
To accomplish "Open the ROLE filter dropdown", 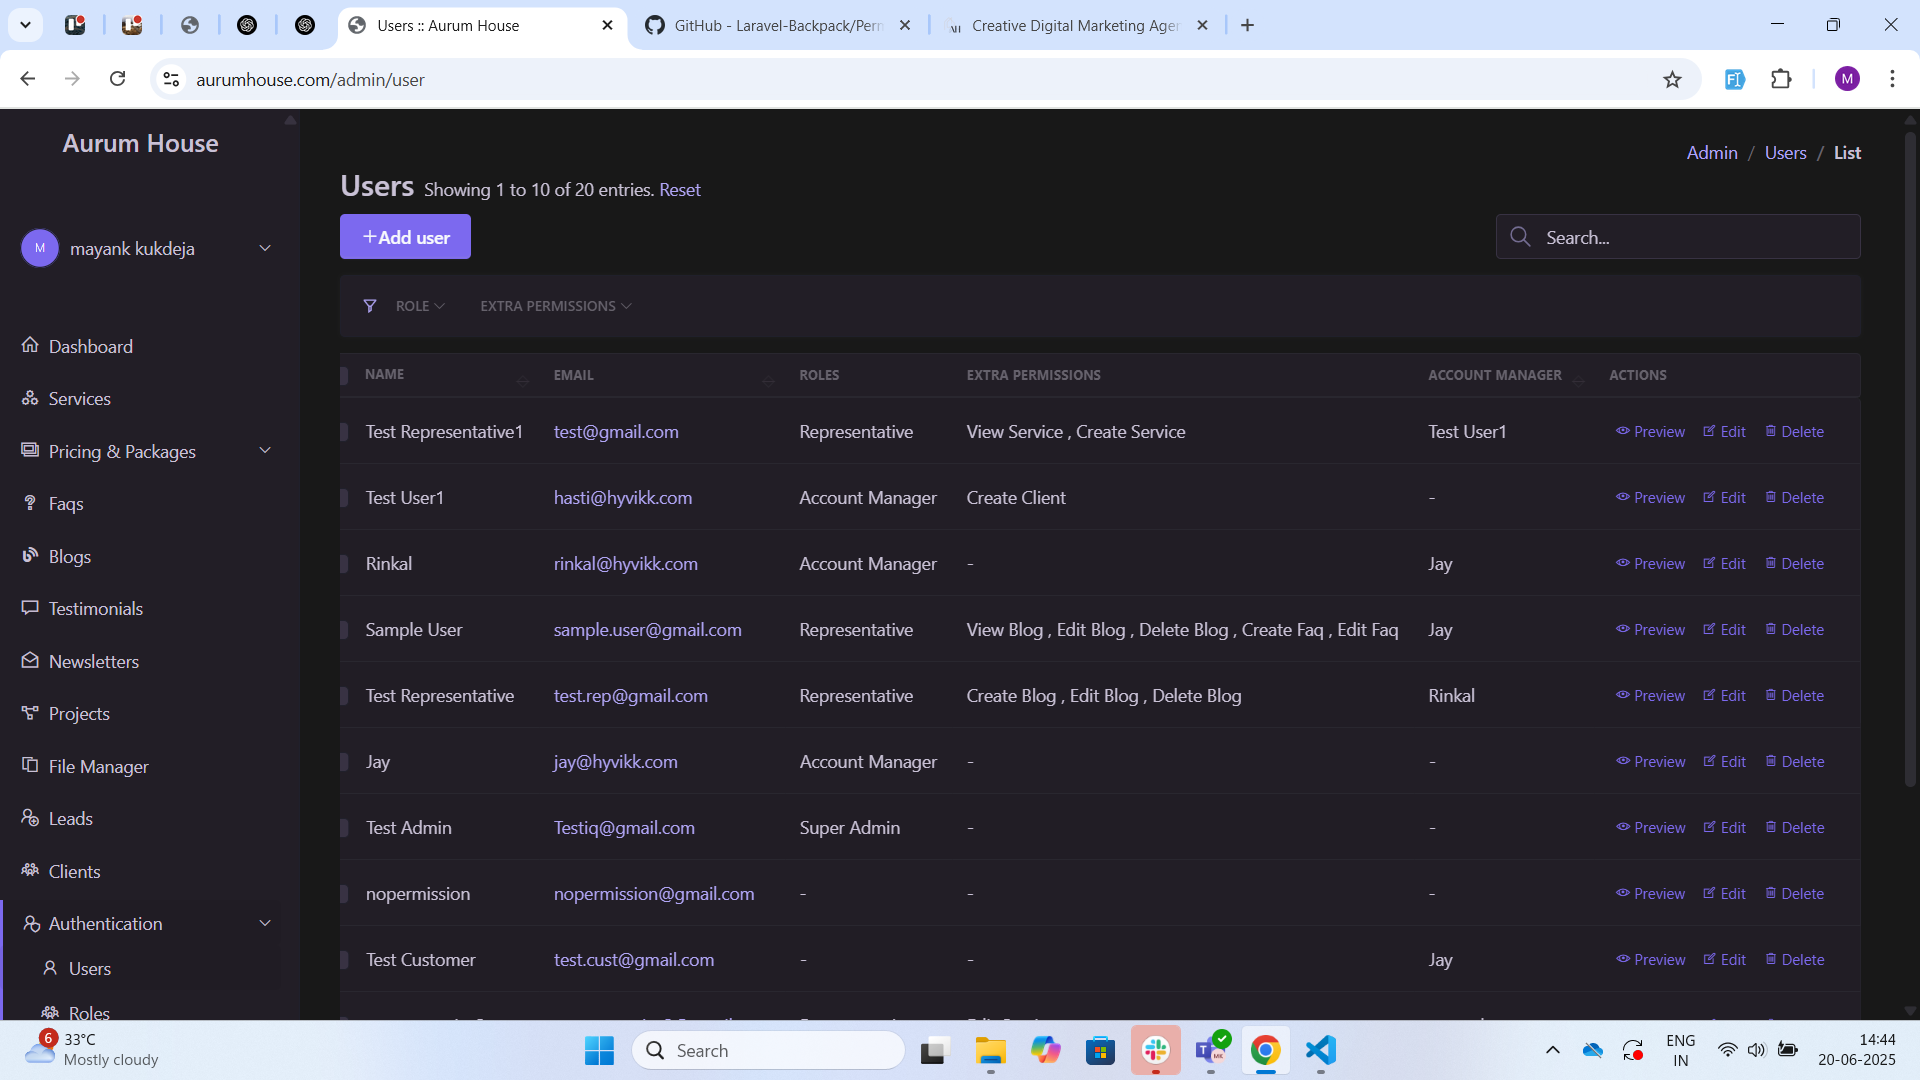I will [420, 306].
